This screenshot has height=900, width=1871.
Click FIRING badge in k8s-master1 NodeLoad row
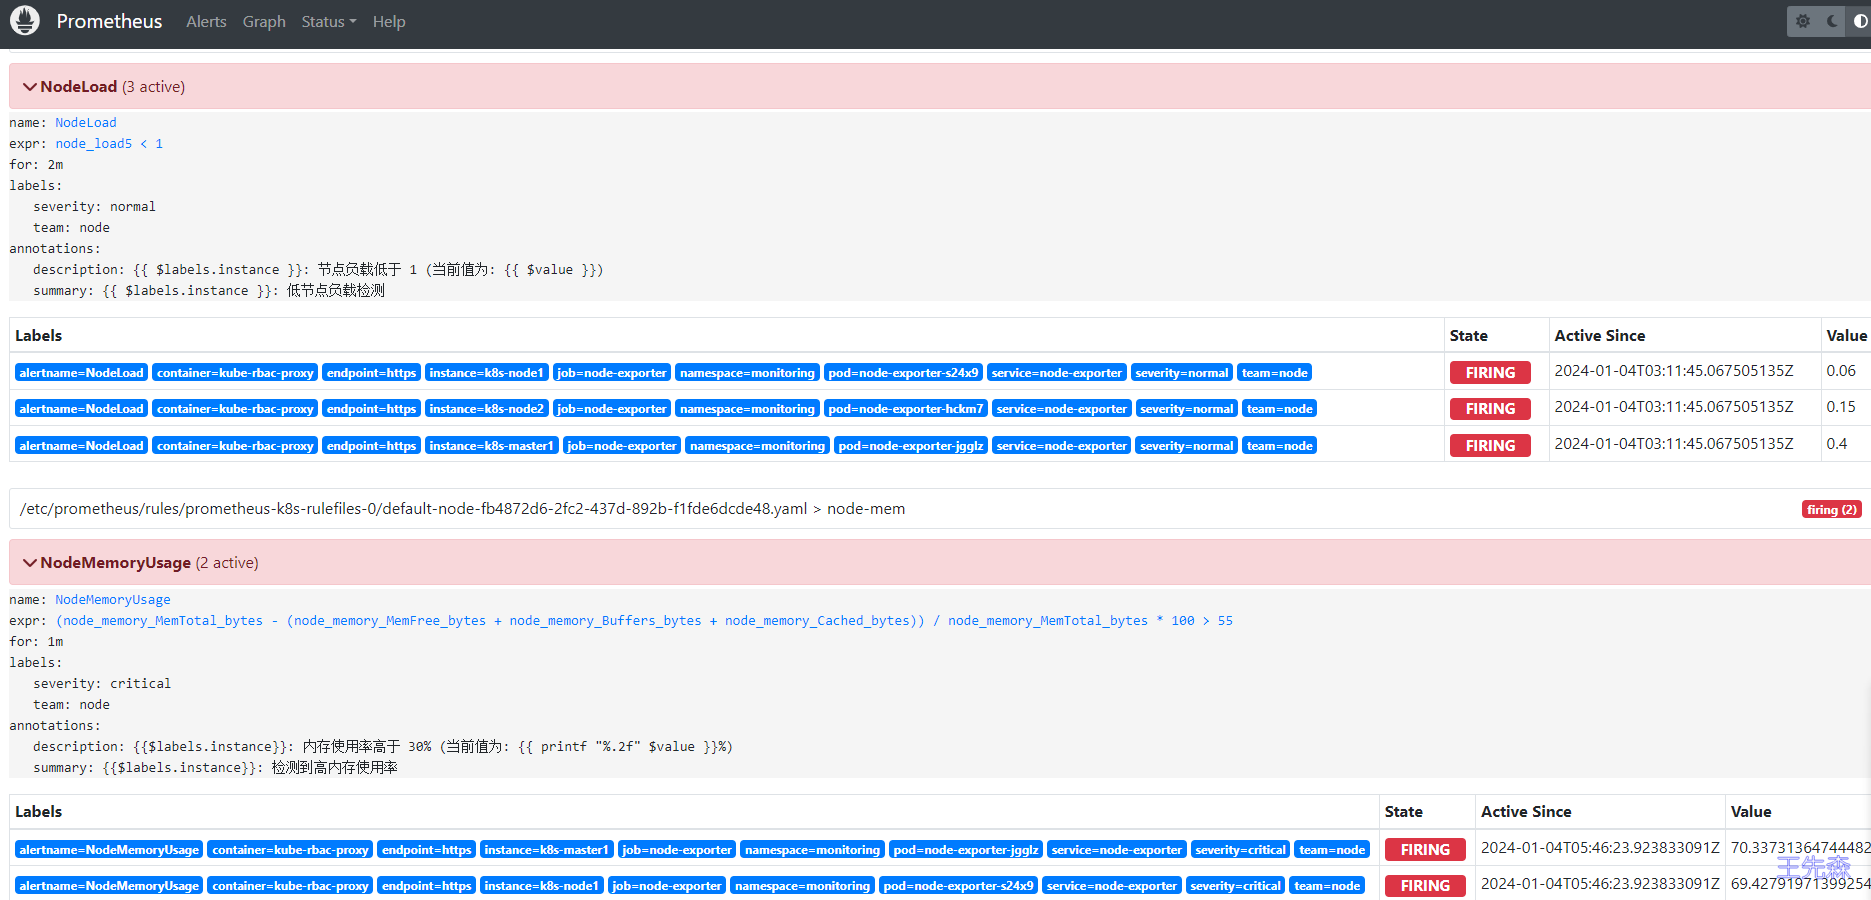[1490, 446]
